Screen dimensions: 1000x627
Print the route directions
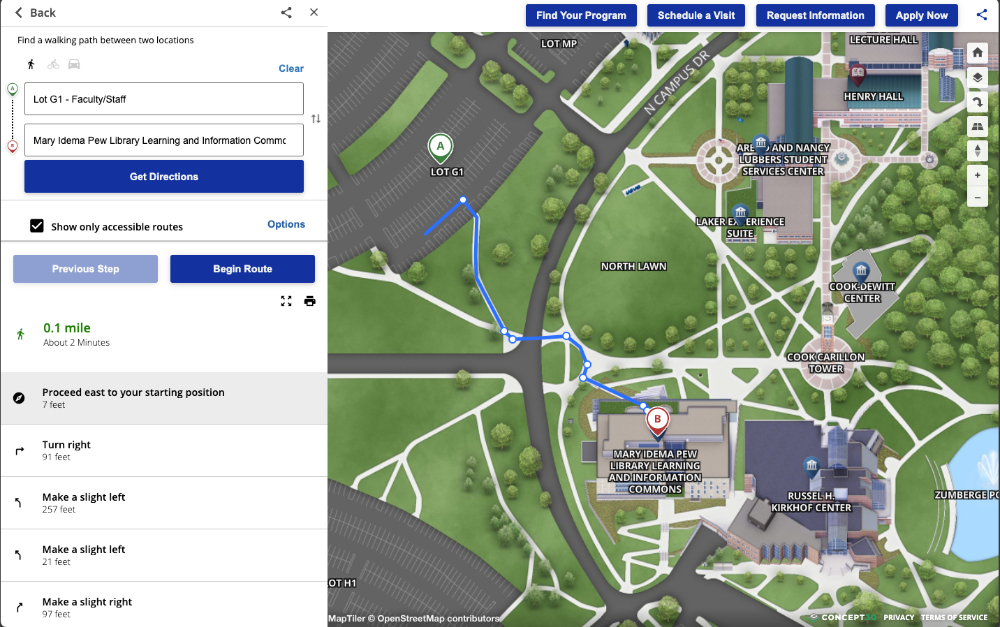[x=310, y=301]
